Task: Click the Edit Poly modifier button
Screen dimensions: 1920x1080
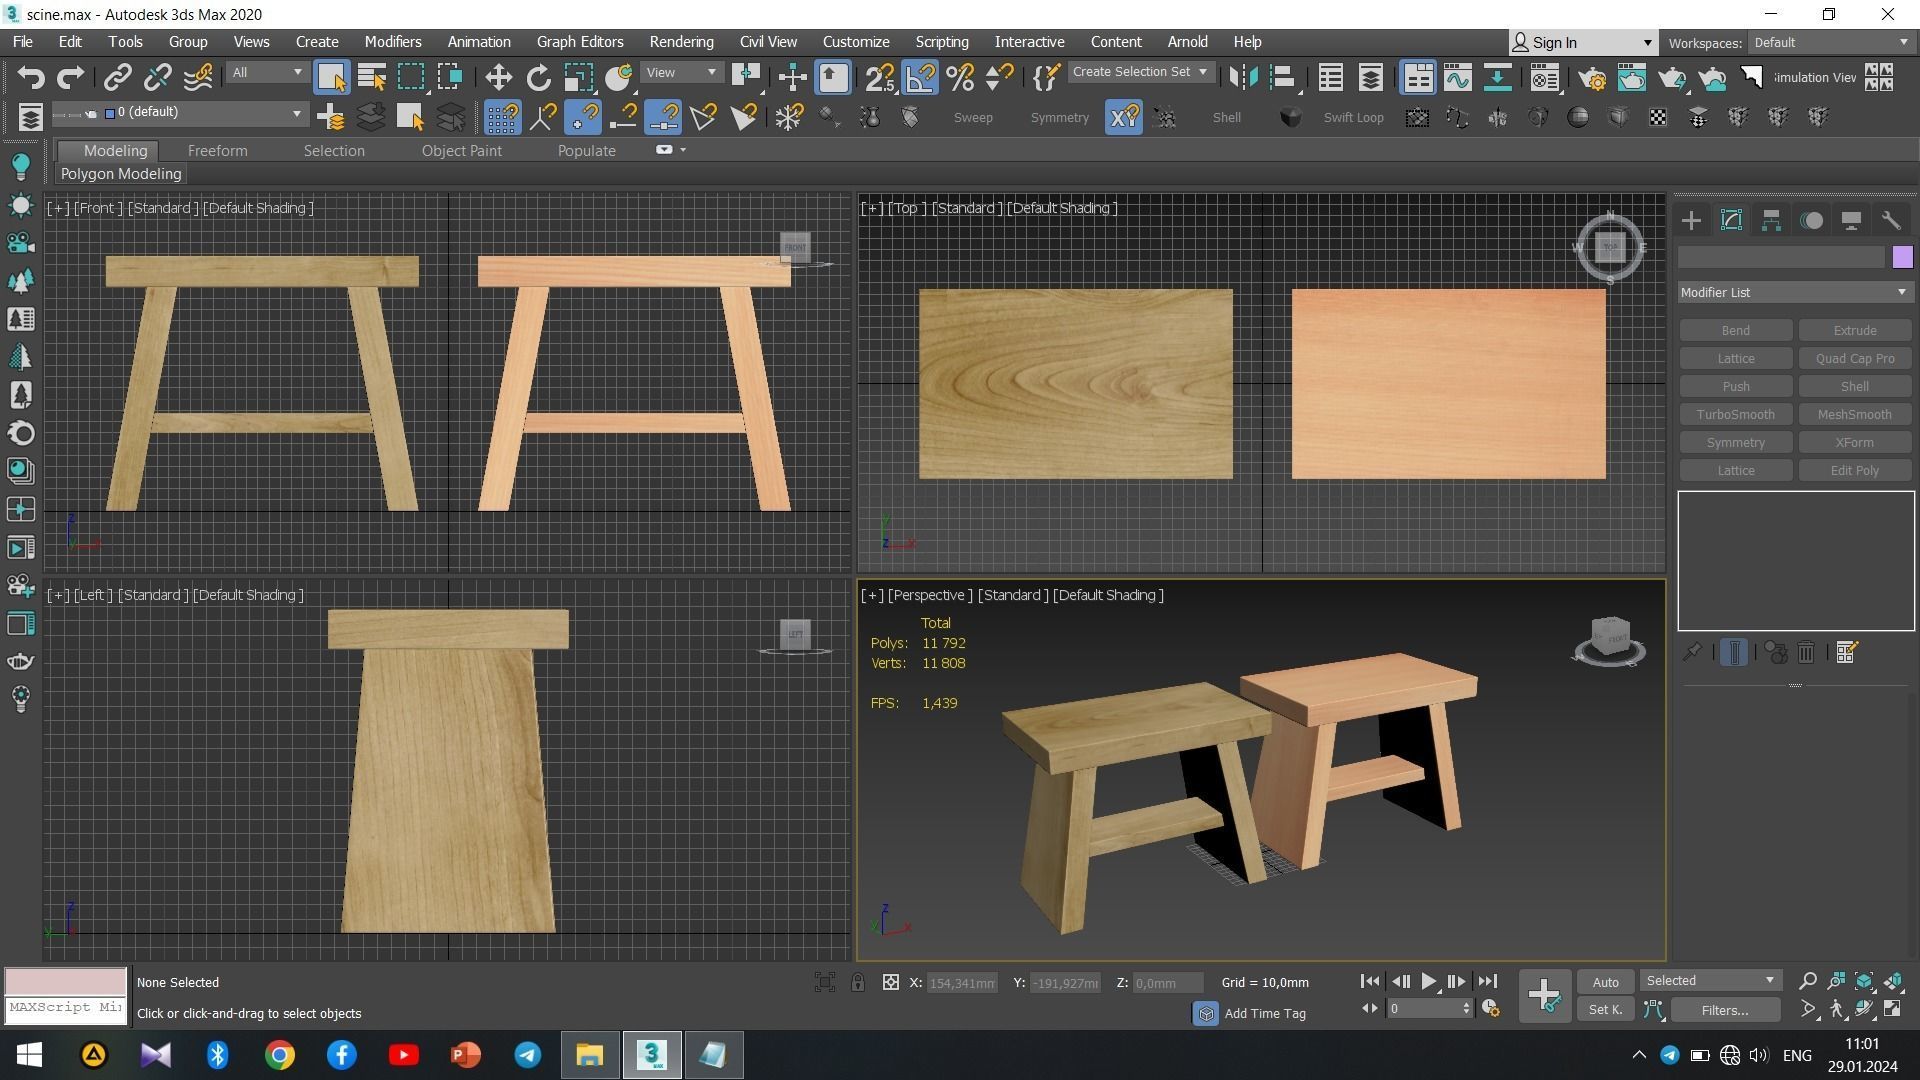Action: pos(1854,471)
